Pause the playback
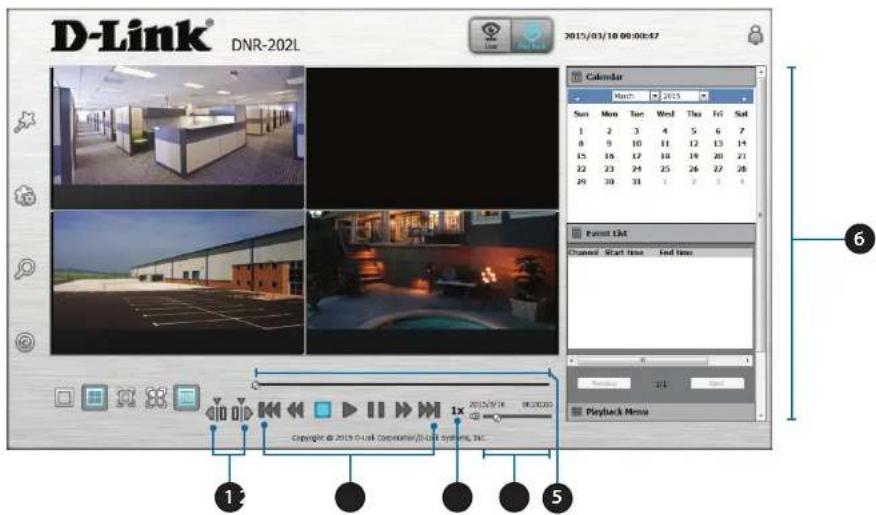The width and height of the screenshot is (876, 515). [376, 410]
